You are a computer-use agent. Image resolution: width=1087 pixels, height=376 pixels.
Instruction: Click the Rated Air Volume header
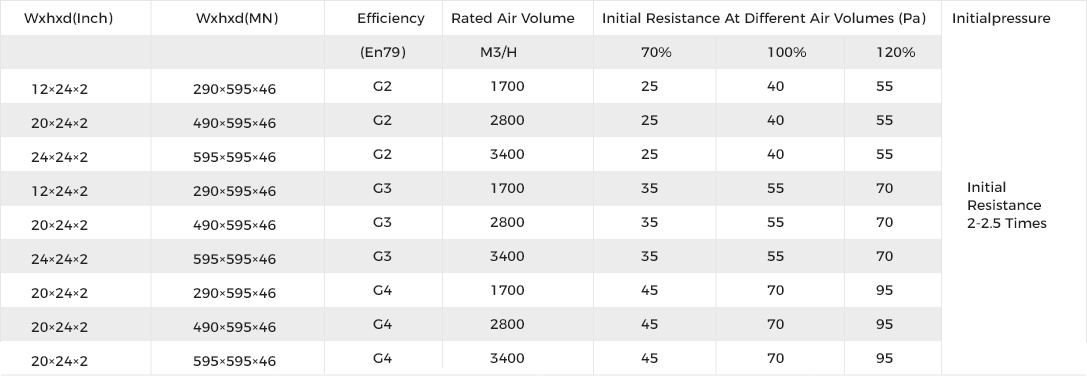point(513,19)
